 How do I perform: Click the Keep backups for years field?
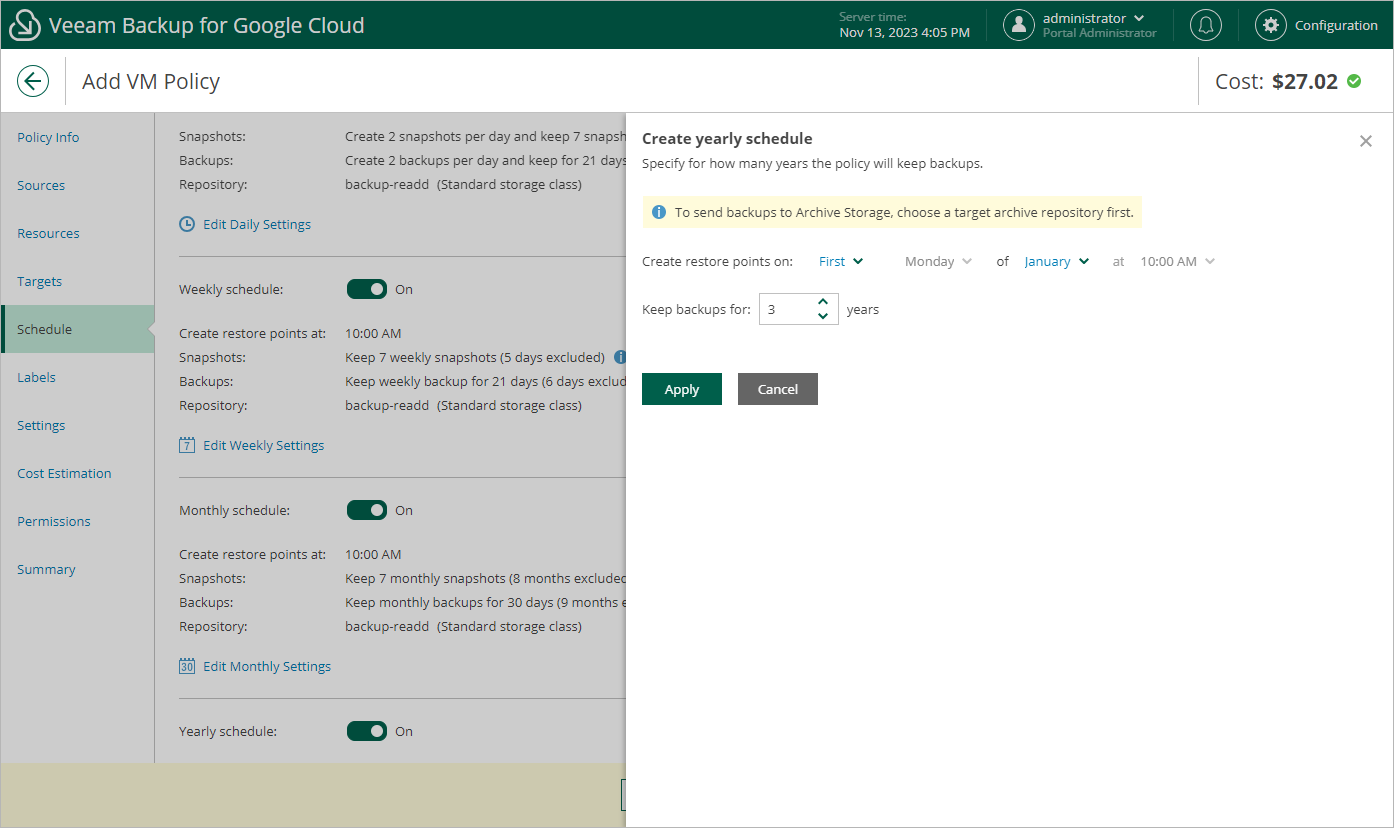pyautogui.click(x=787, y=310)
